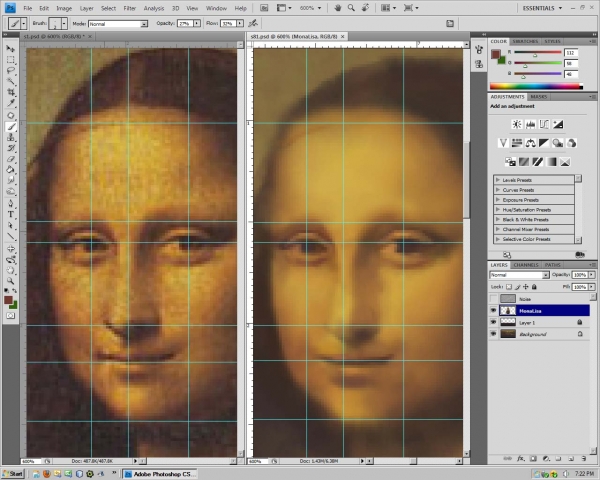Add a Gradient Map adjustment
Viewport: 600px width, 480px height.
(551, 162)
